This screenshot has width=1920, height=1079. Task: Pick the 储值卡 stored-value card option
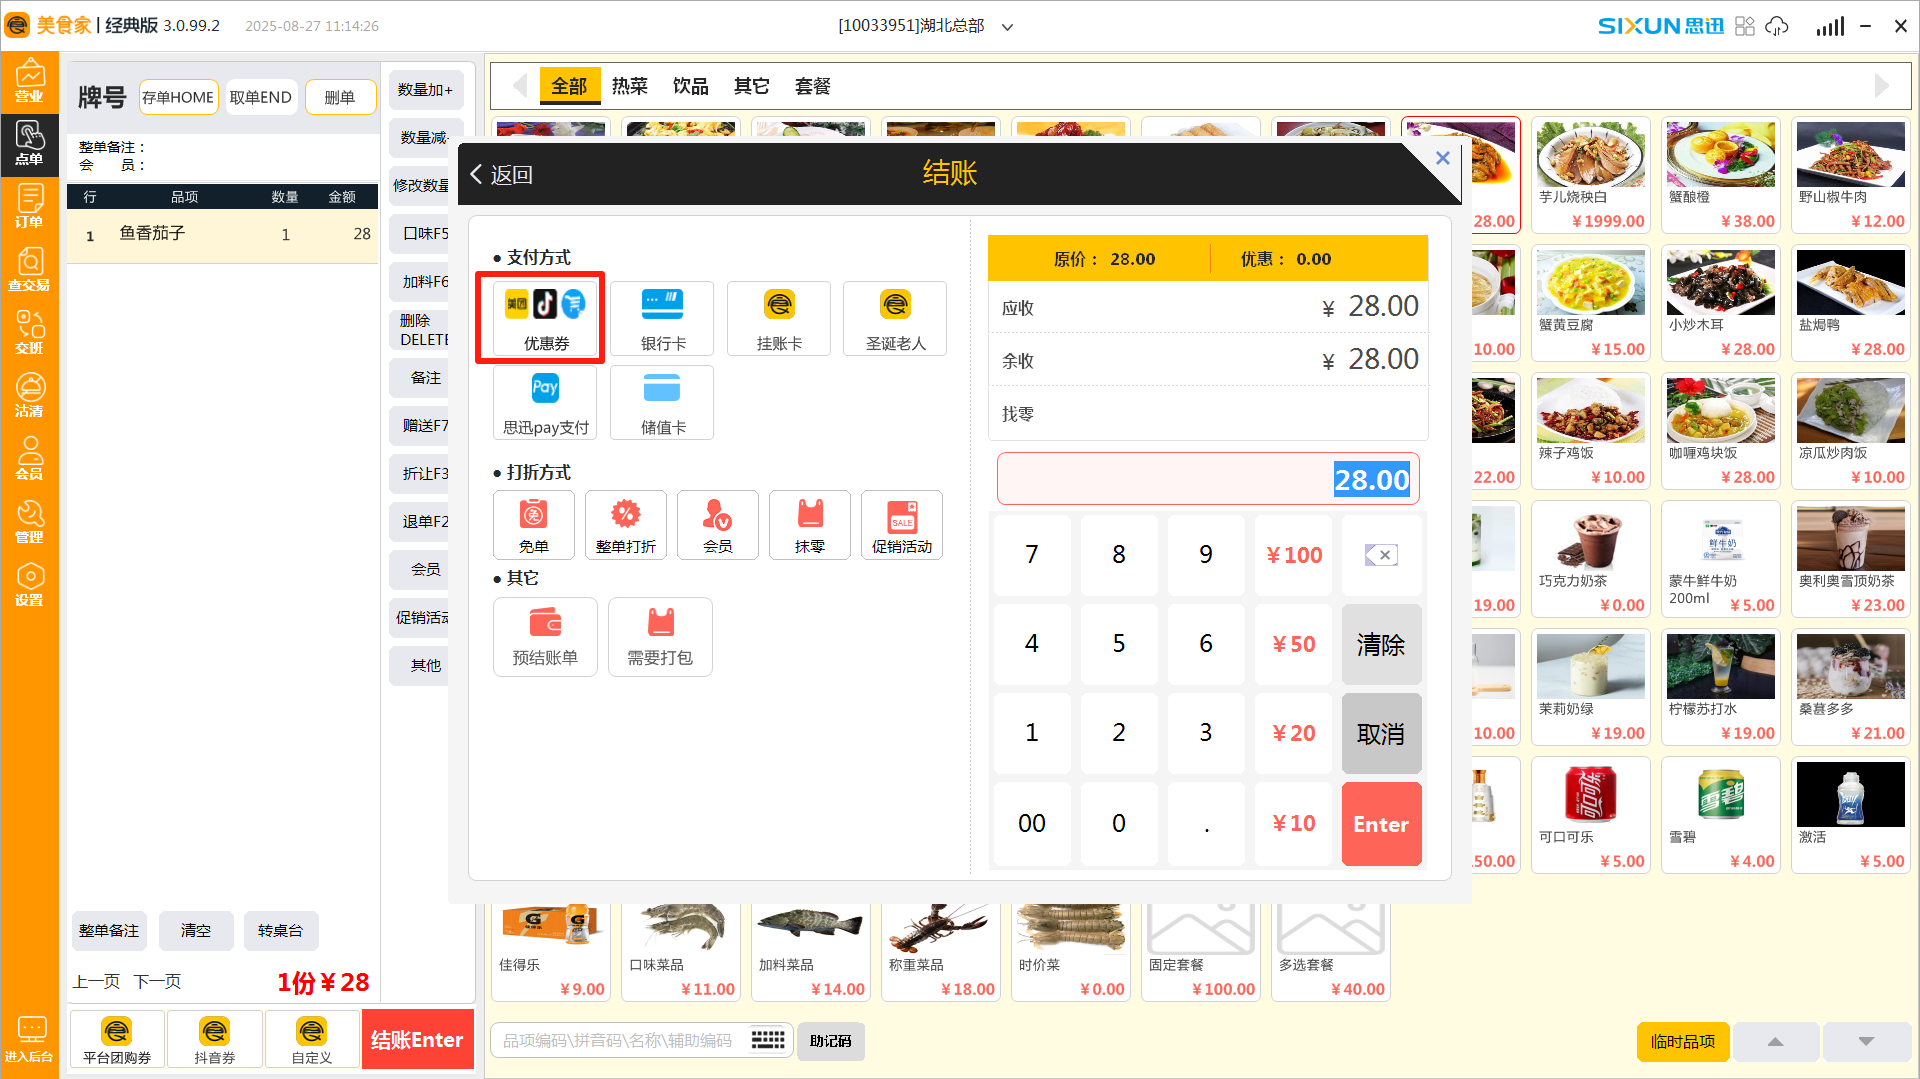coord(662,402)
